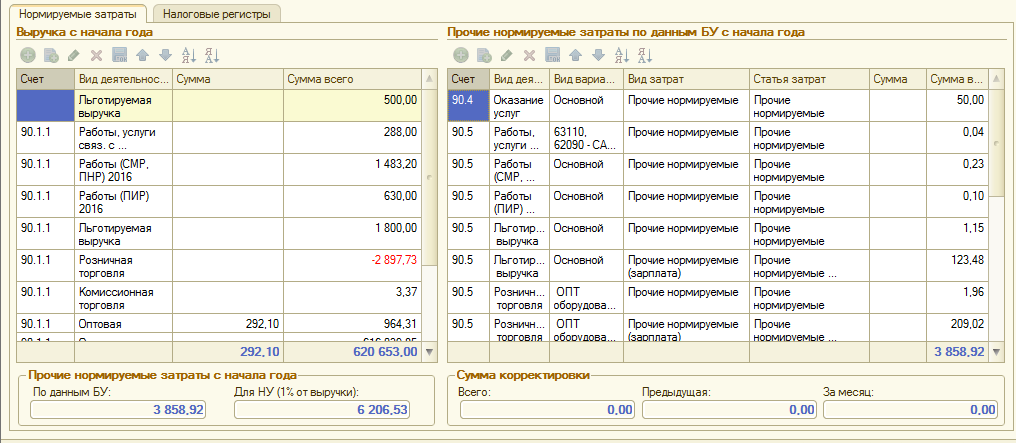Sort Выручка table ascending
This screenshot has height=443, width=1016.
tap(187, 54)
